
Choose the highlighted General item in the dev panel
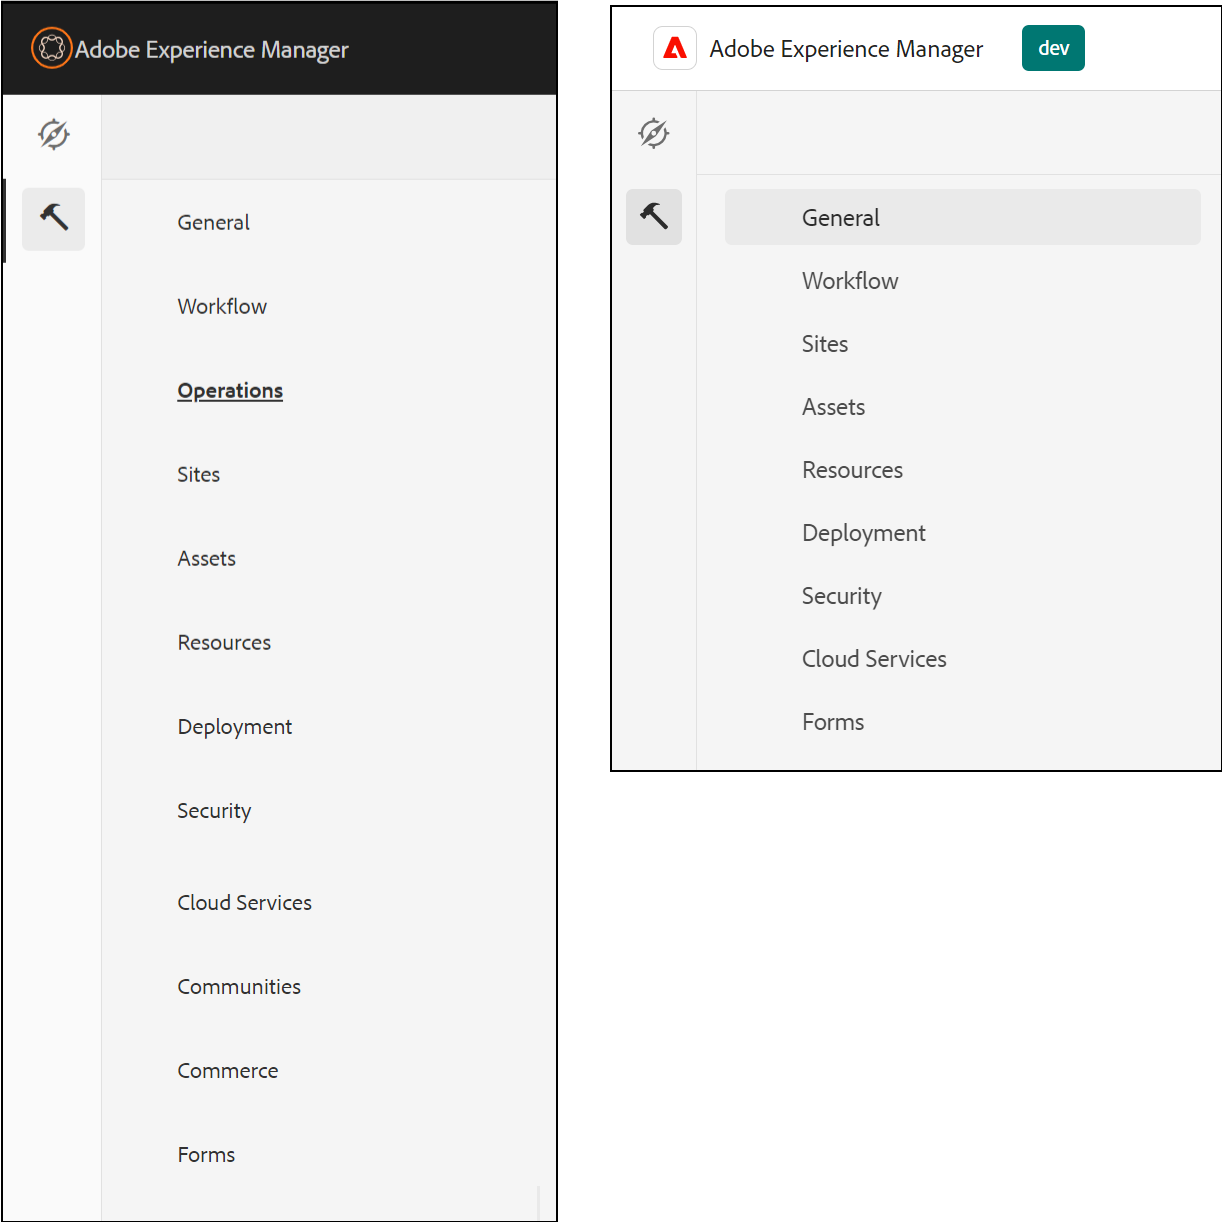840,218
